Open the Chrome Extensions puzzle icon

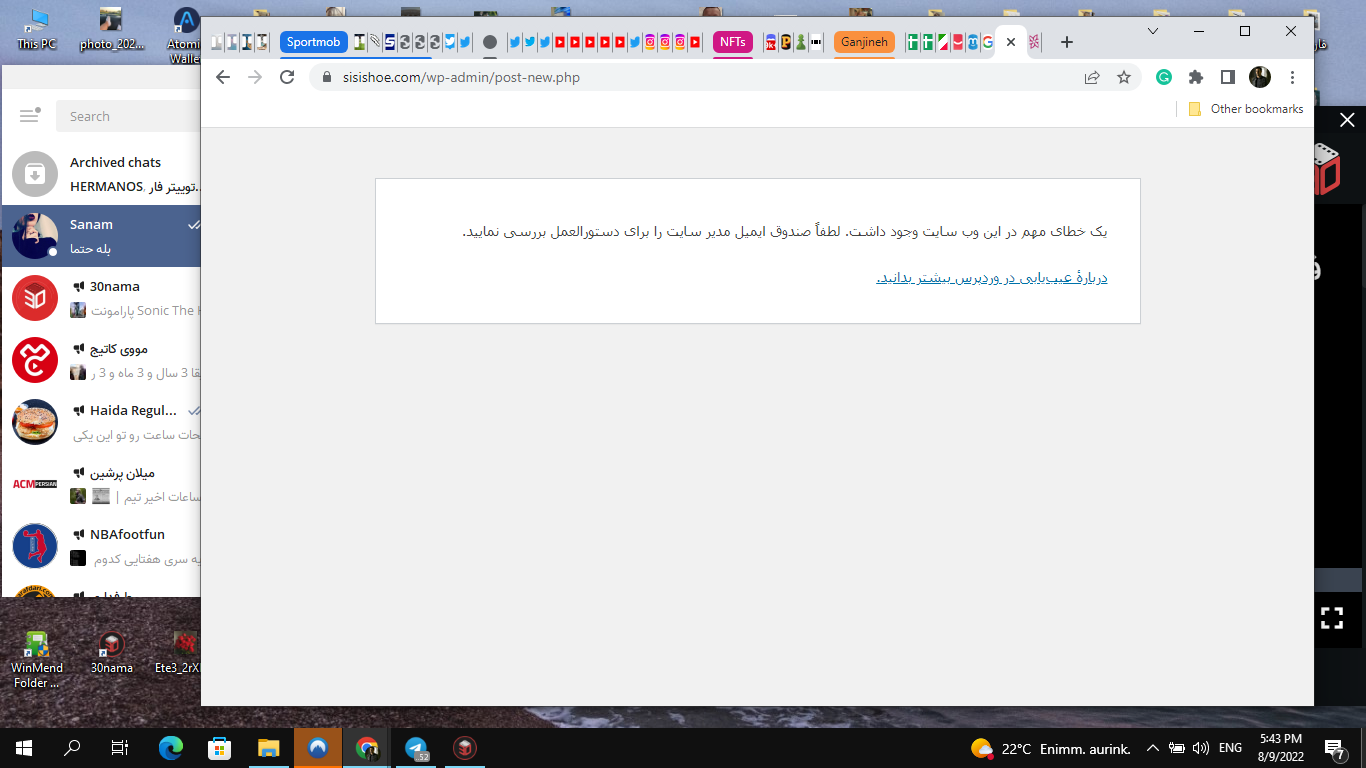click(x=1195, y=77)
